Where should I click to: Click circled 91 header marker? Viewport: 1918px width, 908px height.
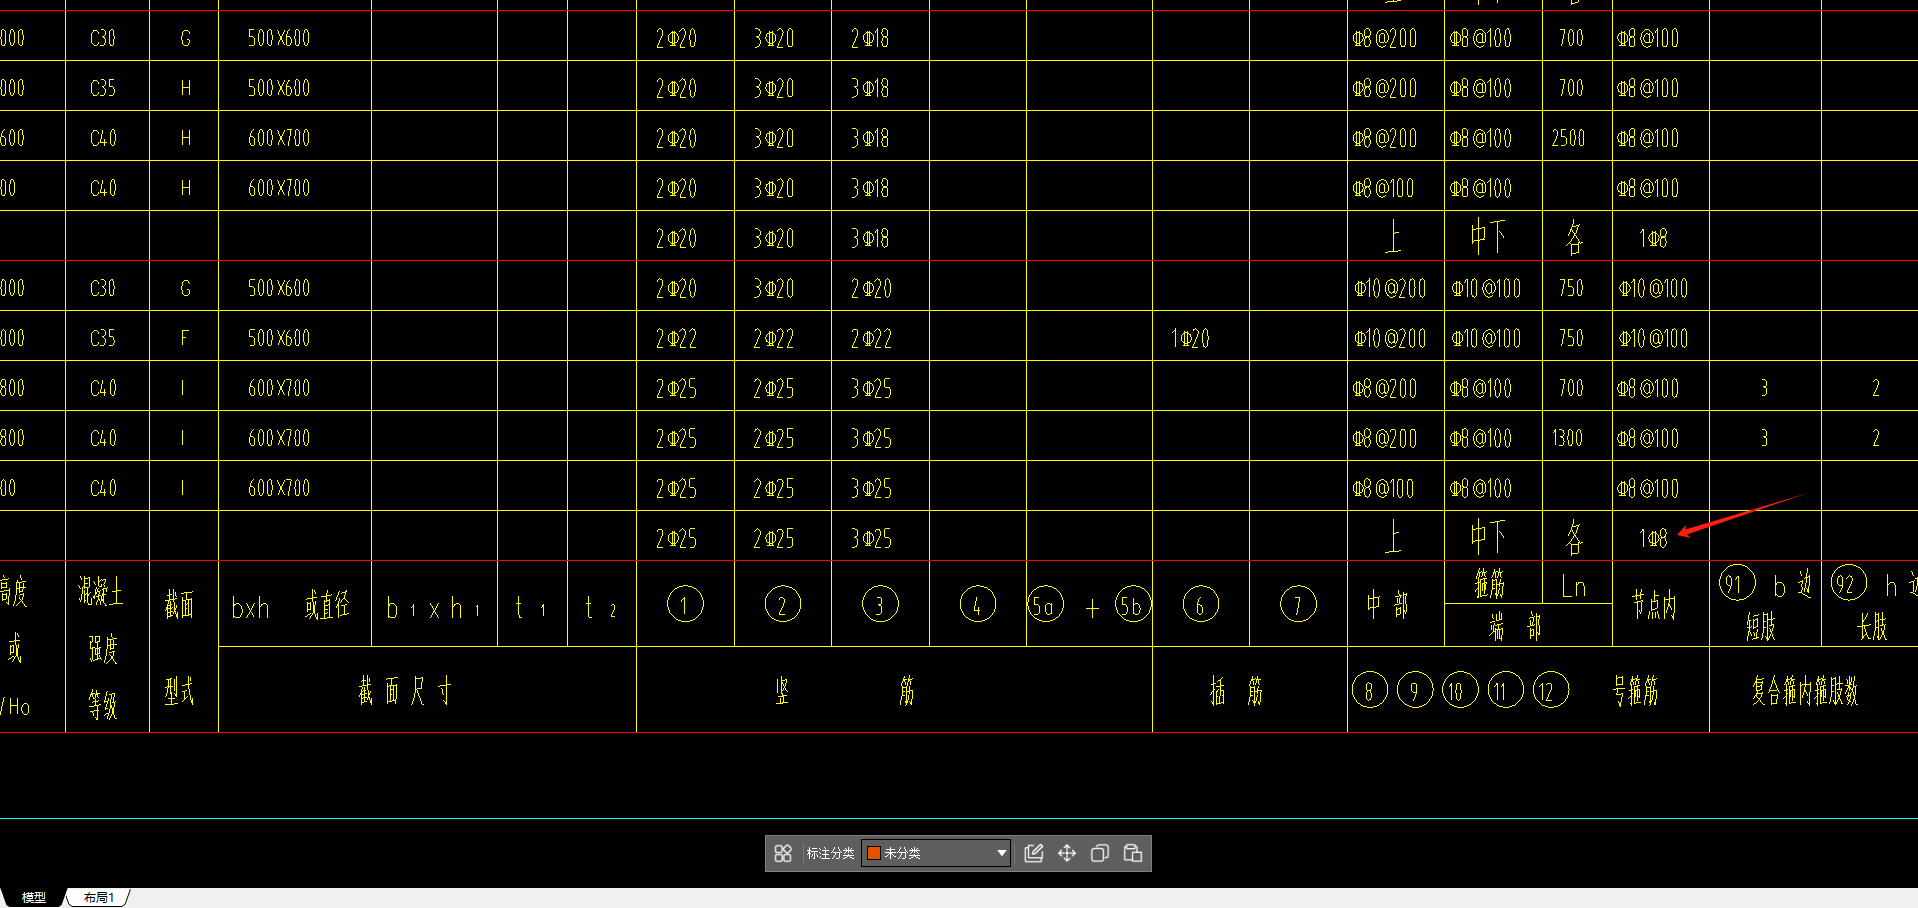pyautogui.click(x=1737, y=583)
